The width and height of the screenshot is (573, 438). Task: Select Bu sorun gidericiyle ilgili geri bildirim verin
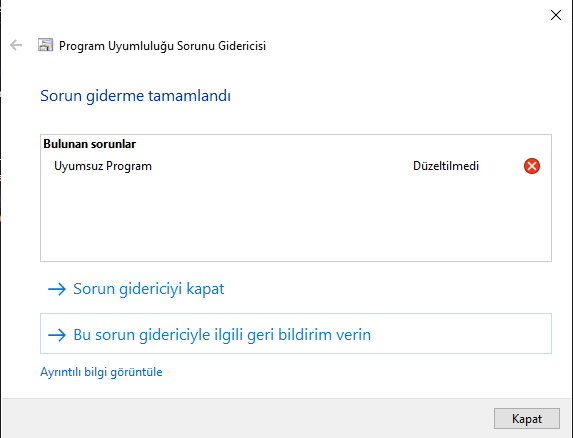pos(296,334)
